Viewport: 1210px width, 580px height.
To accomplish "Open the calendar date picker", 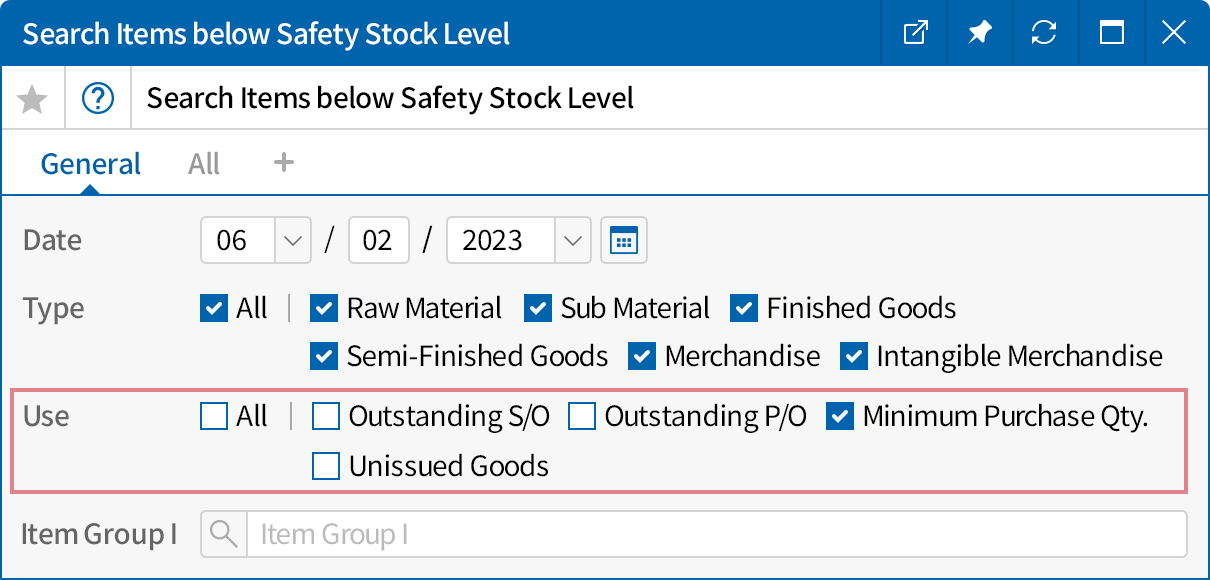I will (x=624, y=241).
